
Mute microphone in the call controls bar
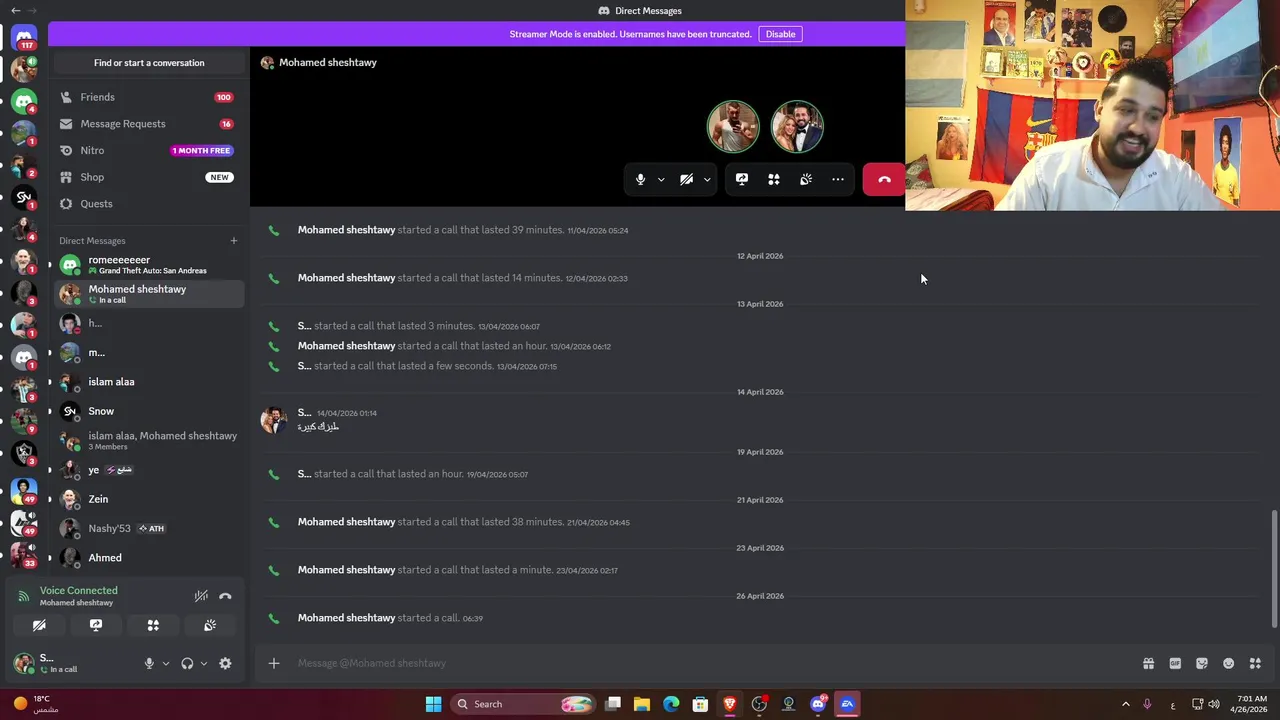(x=640, y=180)
